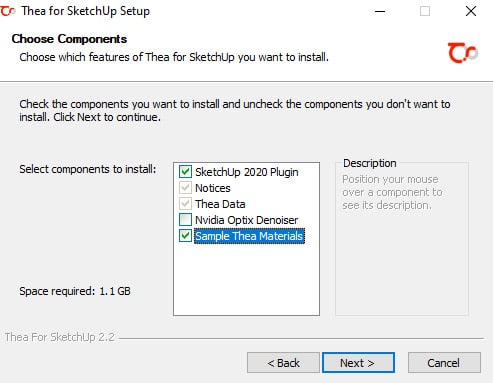
Task: Click the highlighted Sample Thea Materials label
Action: click(x=249, y=236)
